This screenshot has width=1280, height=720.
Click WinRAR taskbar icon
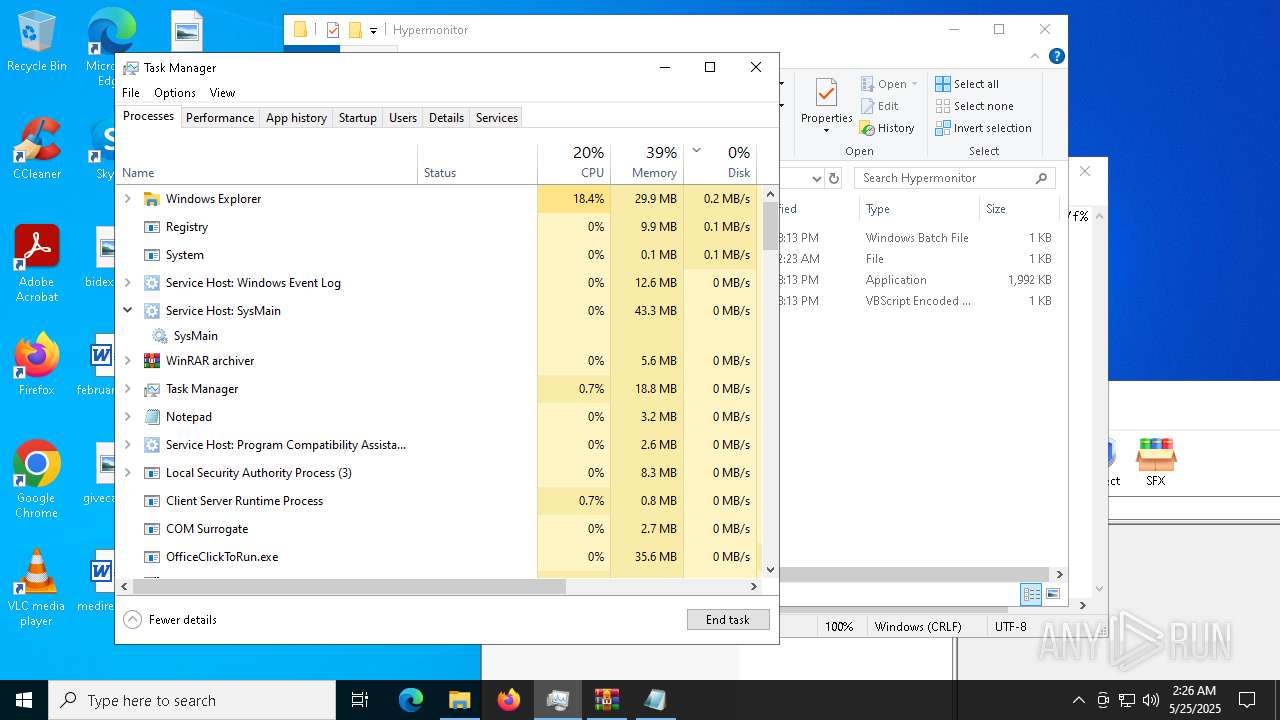pos(607,700)
